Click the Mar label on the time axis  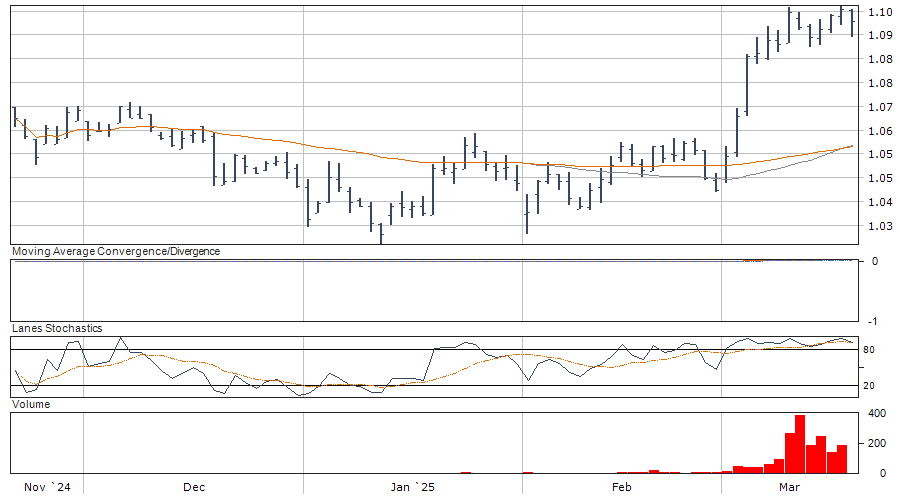pyautogui.click(x=790, y=488)
